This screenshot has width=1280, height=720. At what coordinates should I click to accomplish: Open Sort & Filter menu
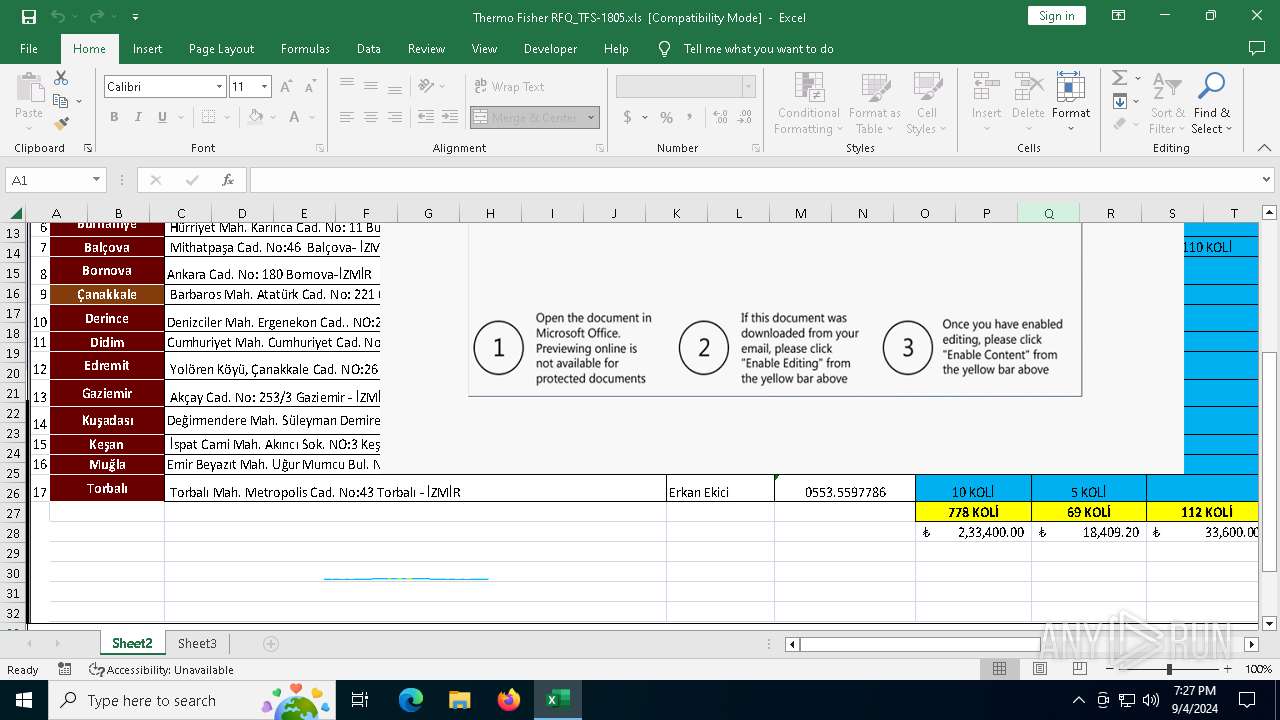click(1167, 103)
